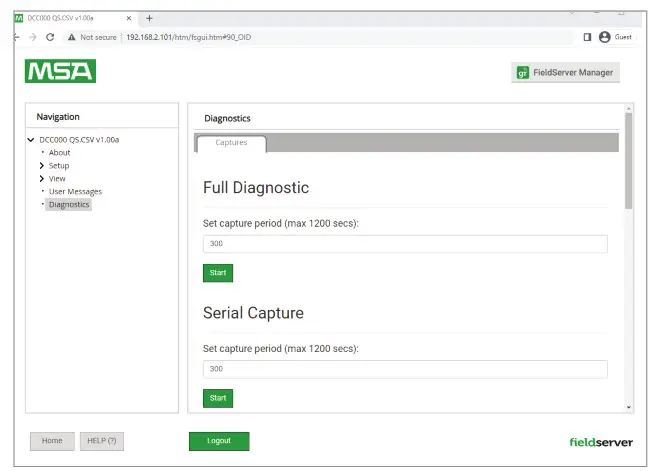Open a new browser tab
Screen dimensions: 660x471
pyautogui.click(x=149, y=18)
